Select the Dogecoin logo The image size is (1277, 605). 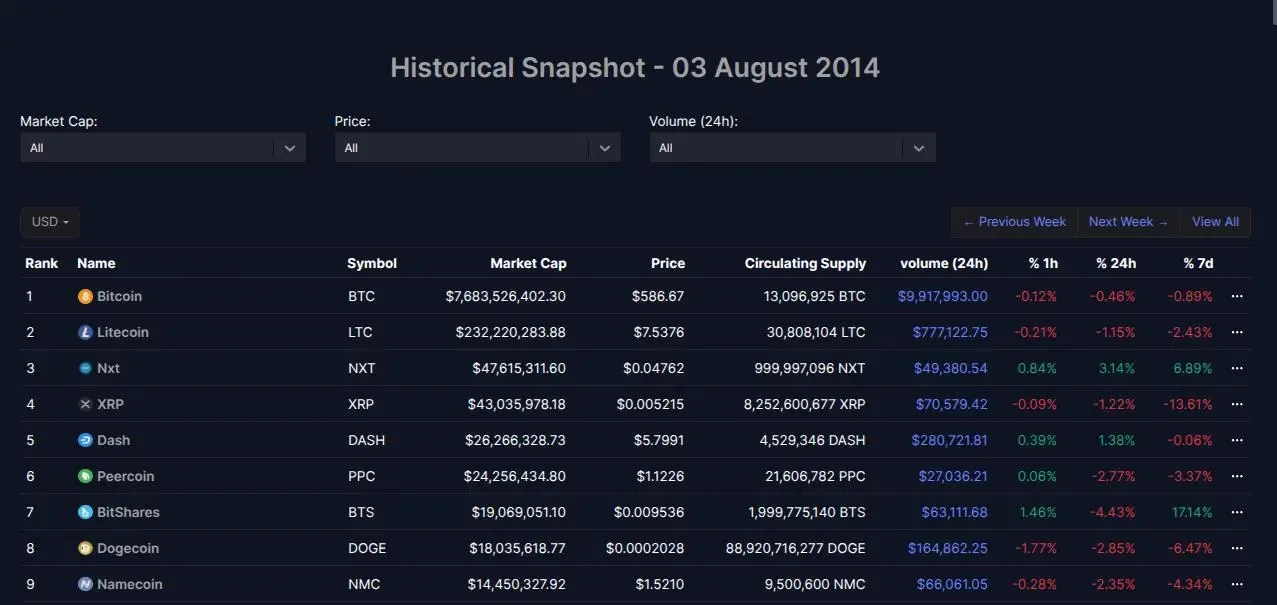85,547
